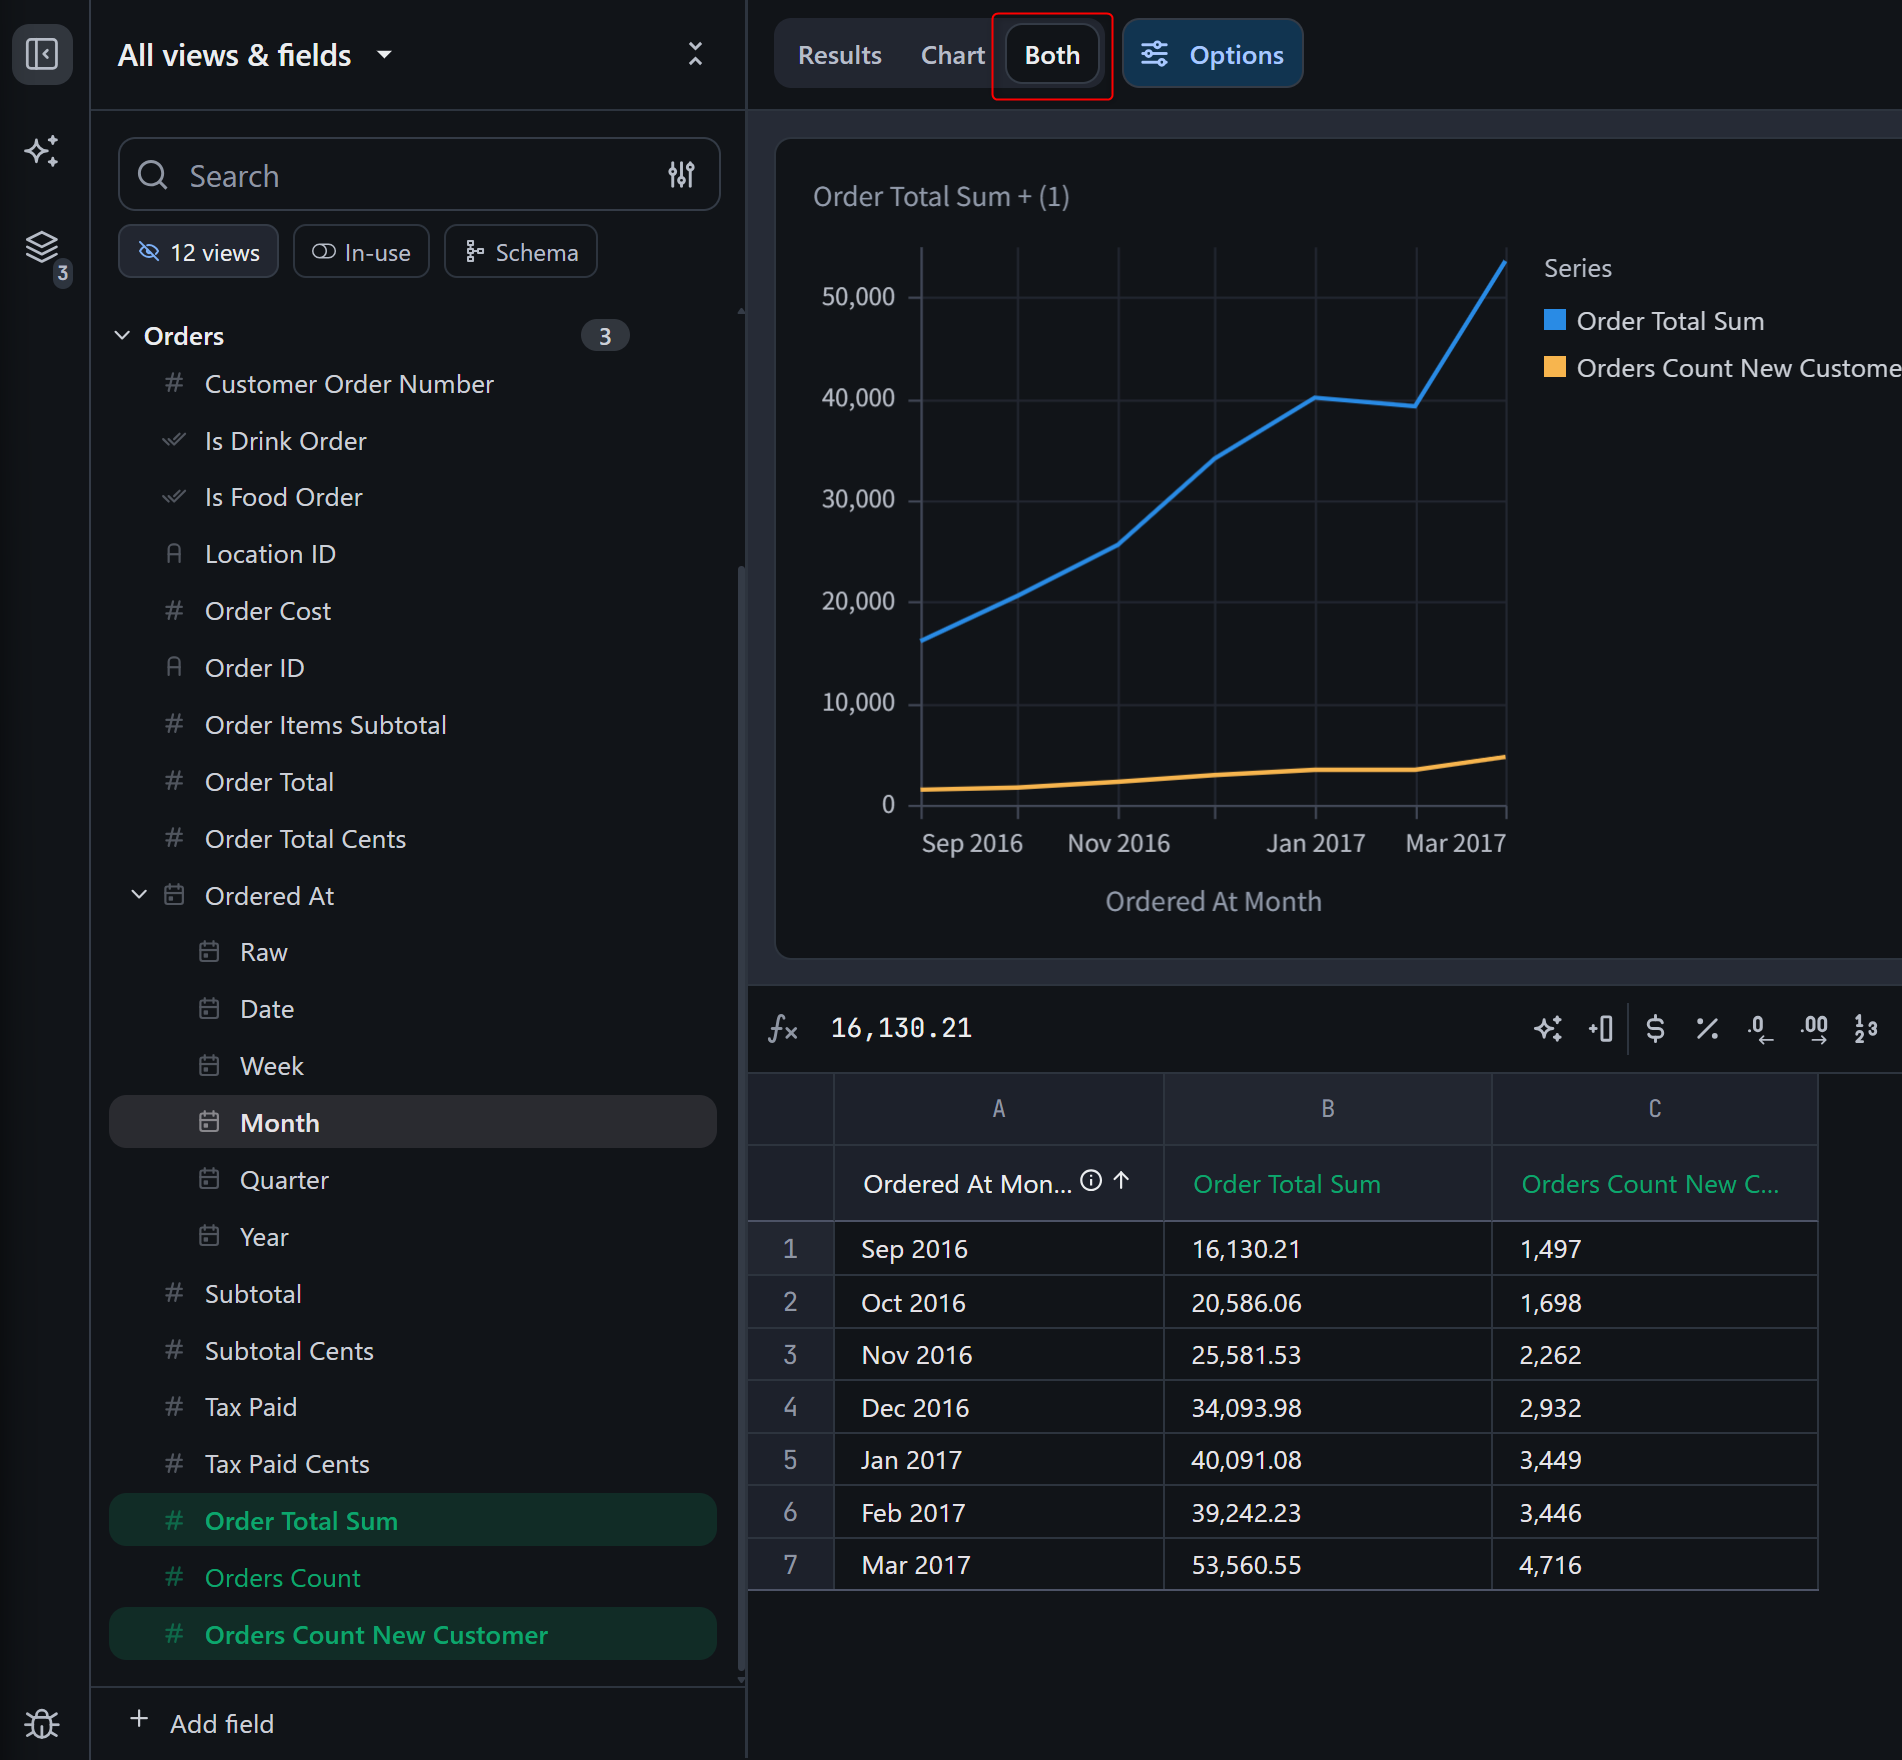Screen dimensions: 1902x1760
Task: Toggle the 12 views hidden filter
Action: point(198,252)
